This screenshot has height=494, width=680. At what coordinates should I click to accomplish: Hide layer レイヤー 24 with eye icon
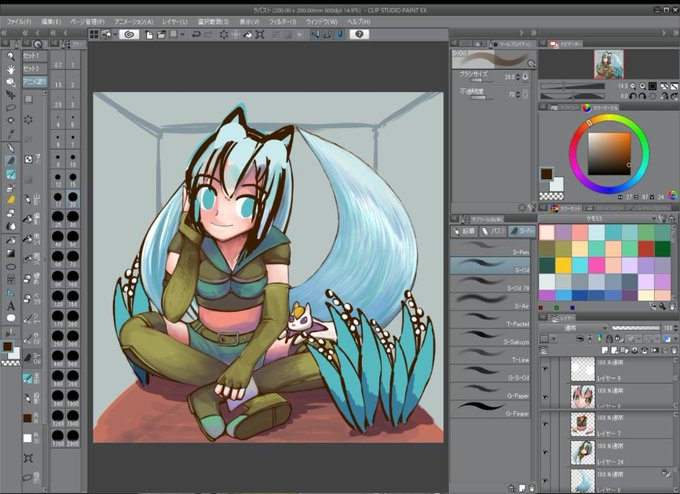pyautogui.click(x=545, y=453)
